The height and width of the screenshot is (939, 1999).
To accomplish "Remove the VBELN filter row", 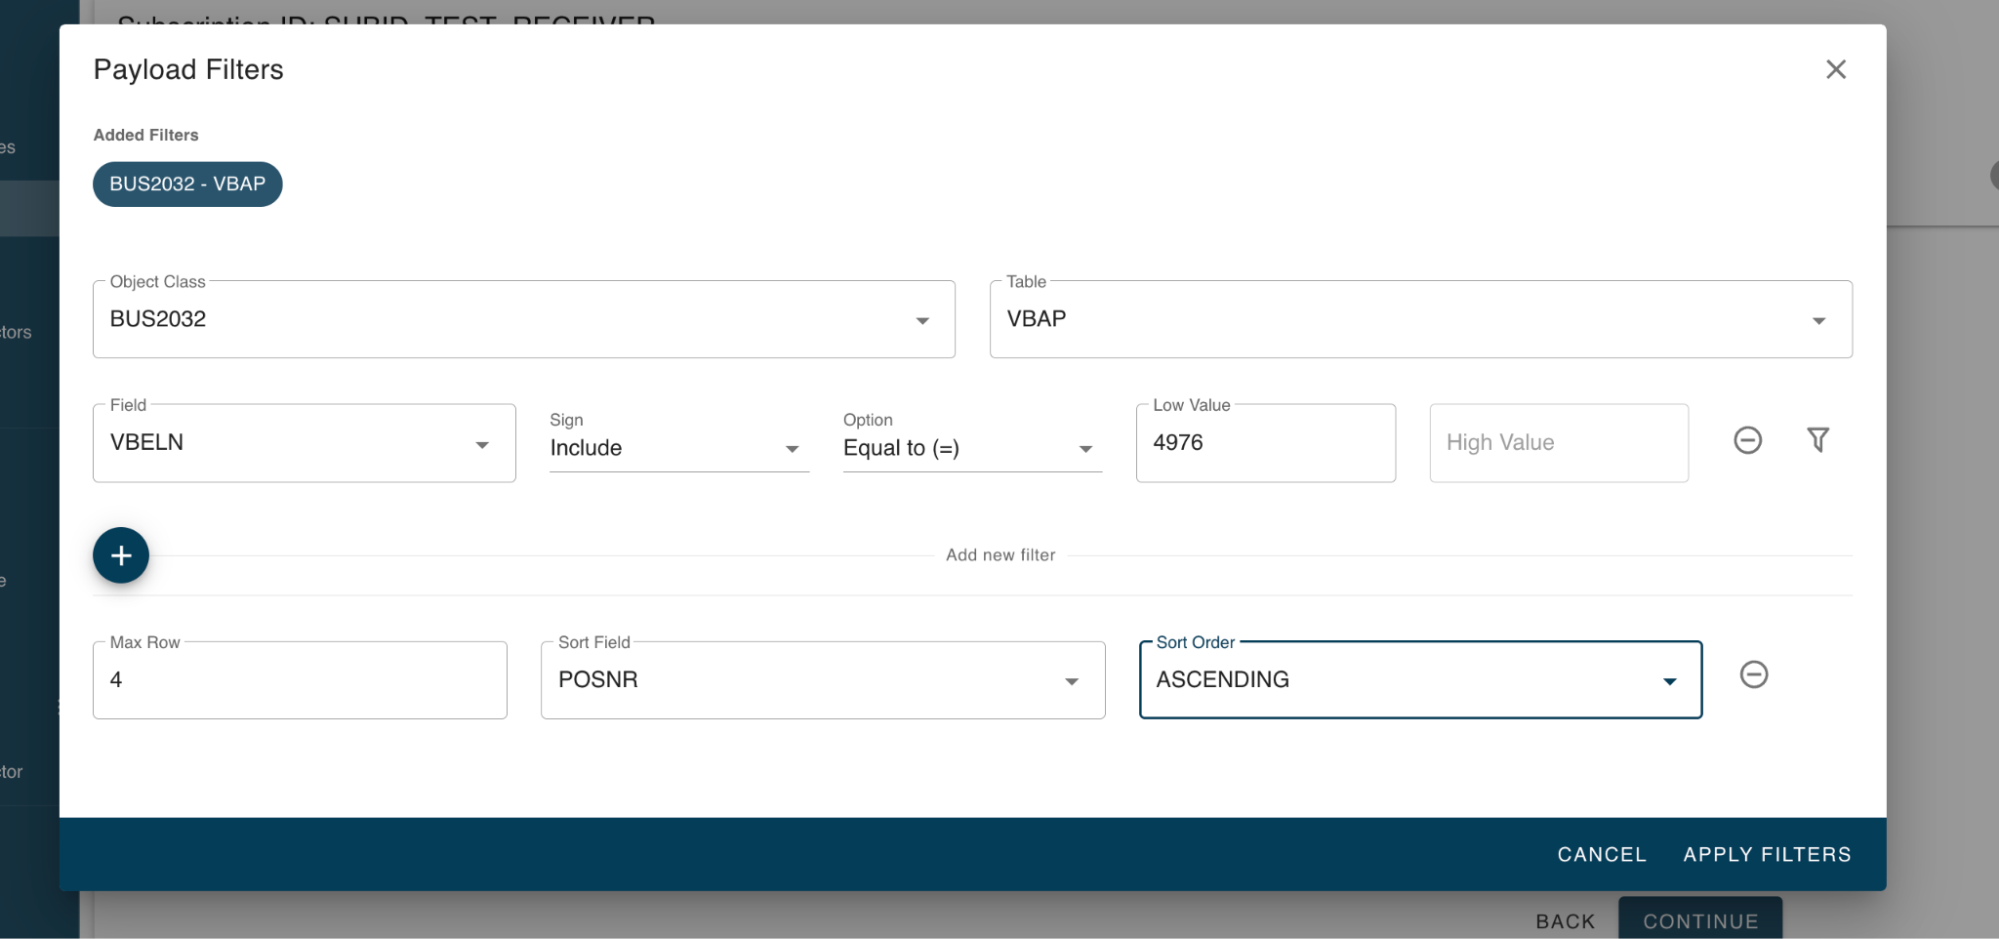I will point(1747,440).
